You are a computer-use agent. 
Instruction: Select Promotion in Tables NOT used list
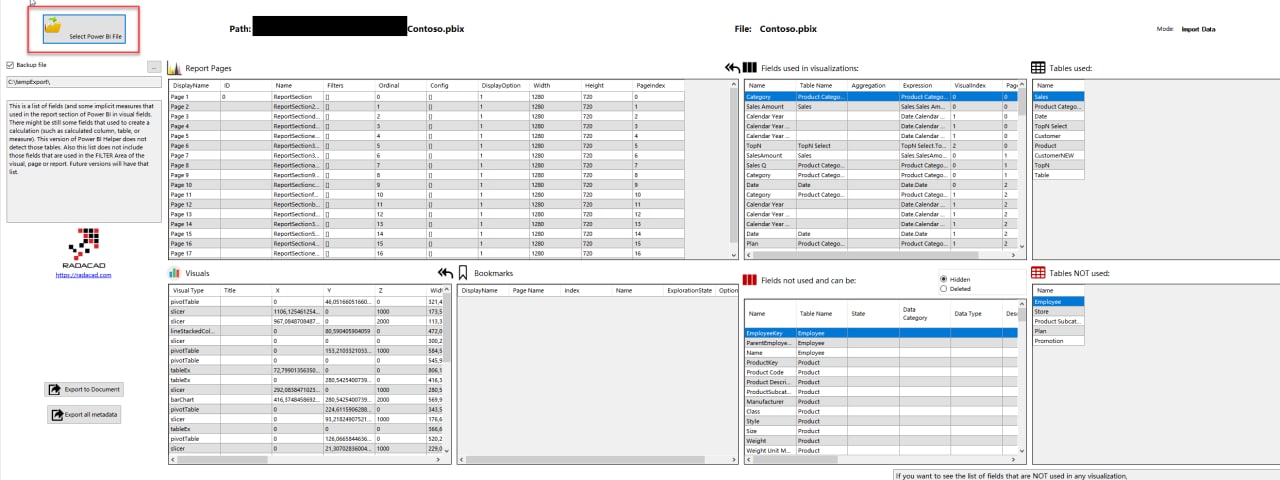(x=1059, y=340)
